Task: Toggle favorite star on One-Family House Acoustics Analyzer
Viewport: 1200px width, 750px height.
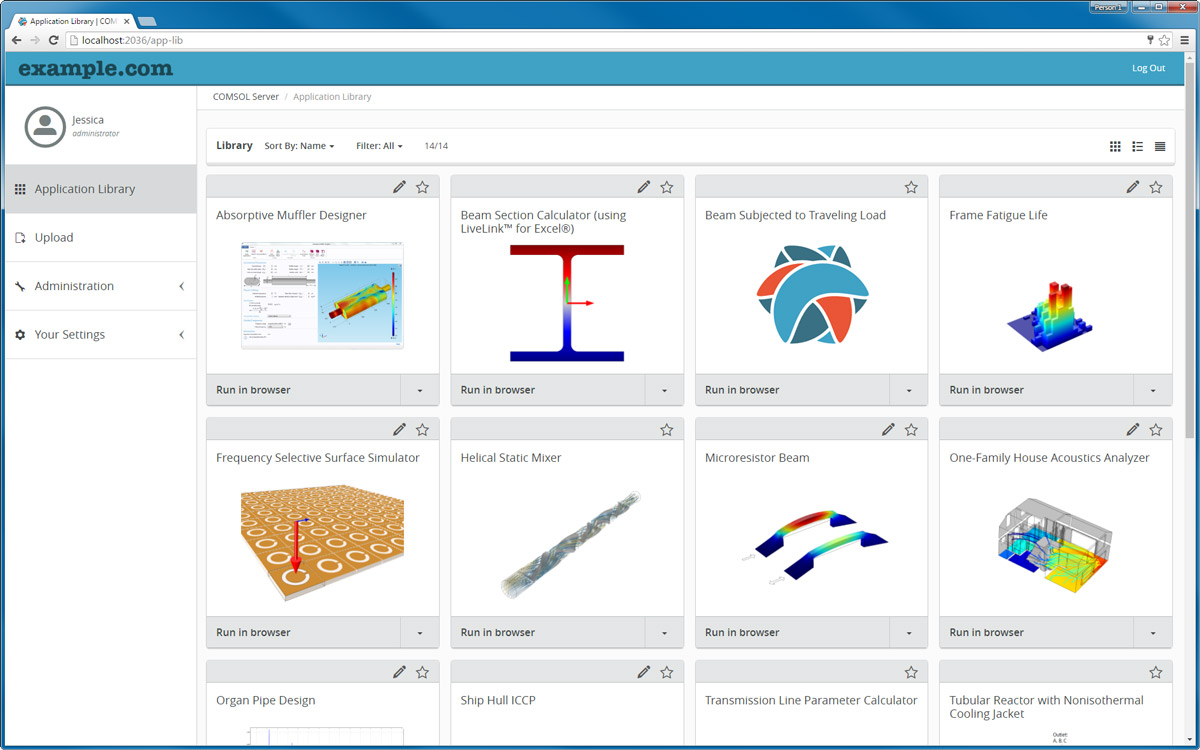Action: click(1155, 430)
